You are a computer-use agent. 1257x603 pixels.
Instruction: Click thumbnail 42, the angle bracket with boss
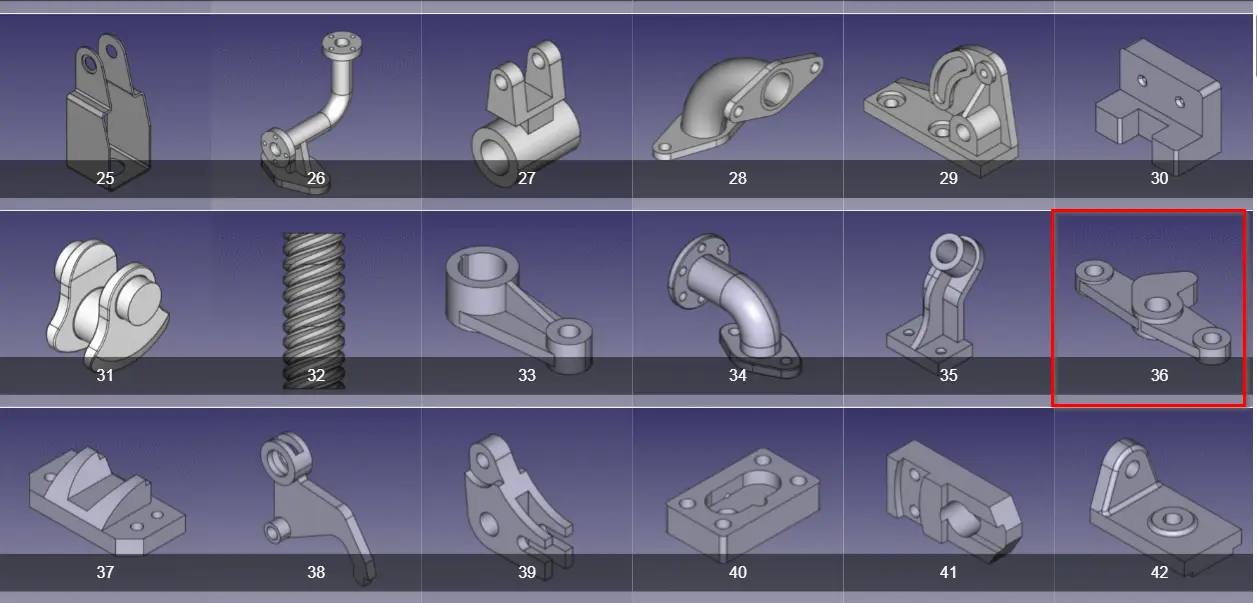point(1155,499)
